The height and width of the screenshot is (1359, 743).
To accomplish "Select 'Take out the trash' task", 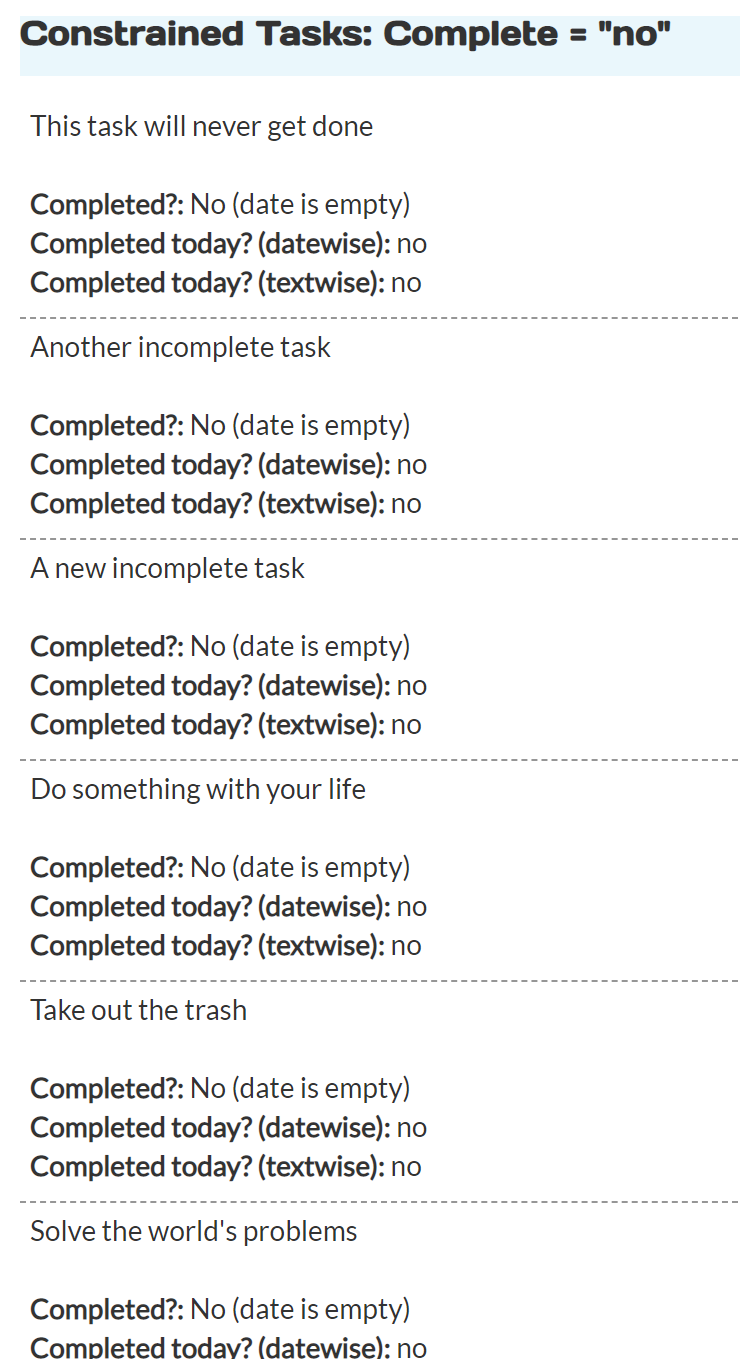I will [138, 1011].
